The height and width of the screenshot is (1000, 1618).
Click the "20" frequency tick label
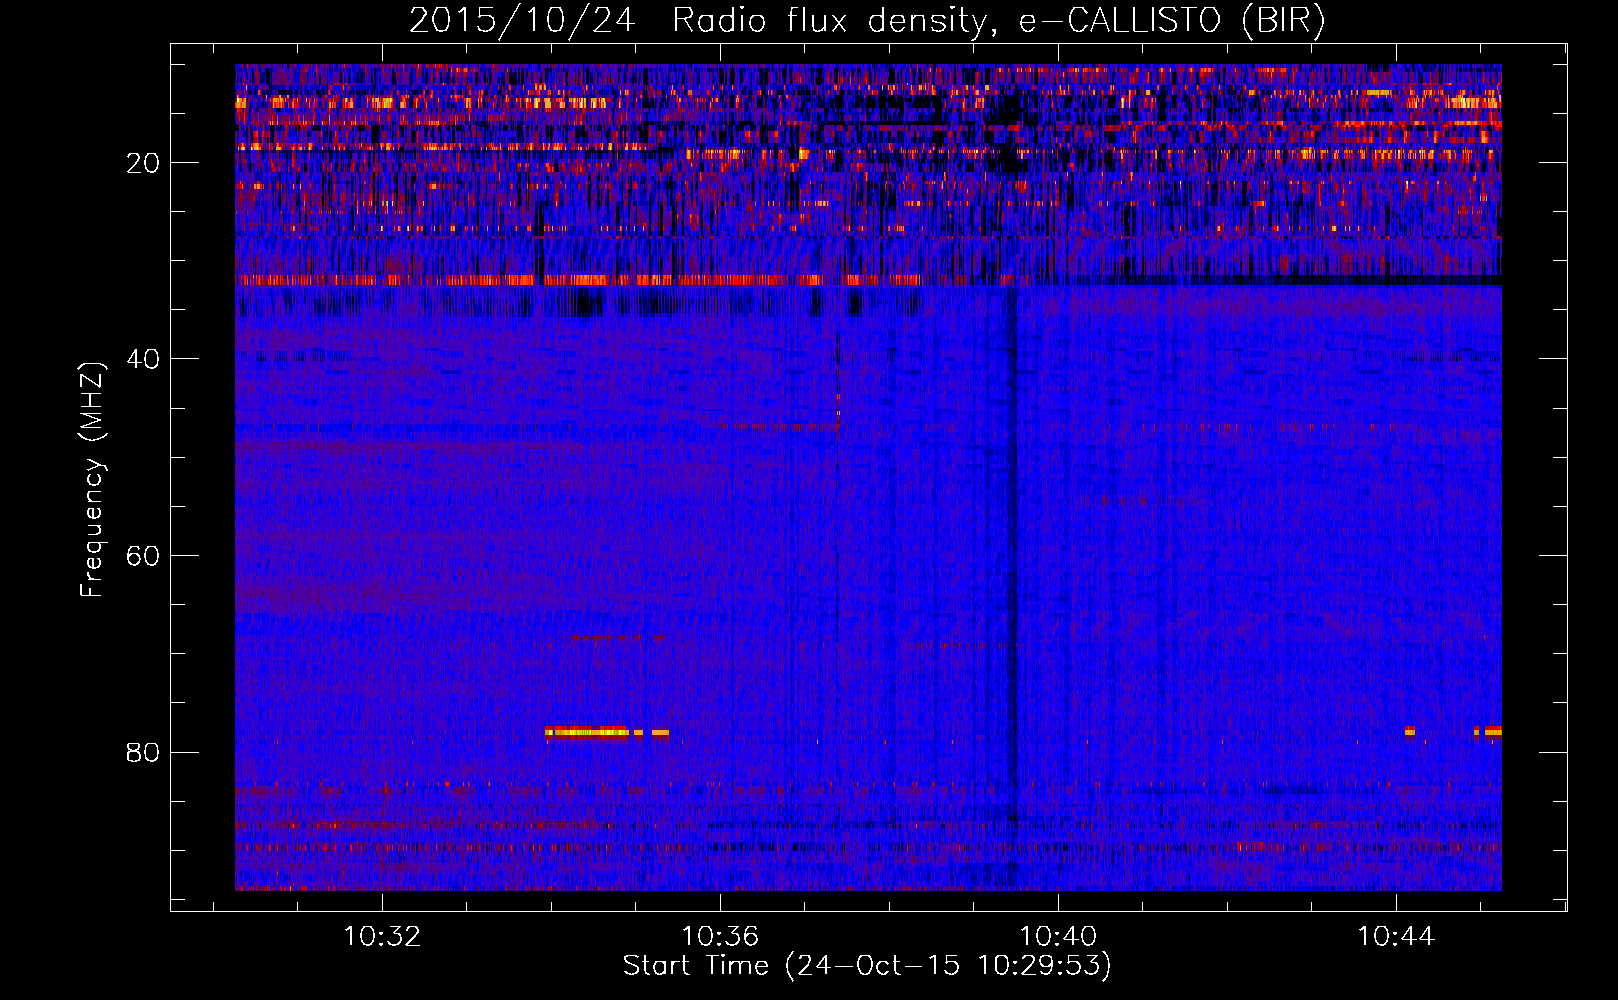144,163
